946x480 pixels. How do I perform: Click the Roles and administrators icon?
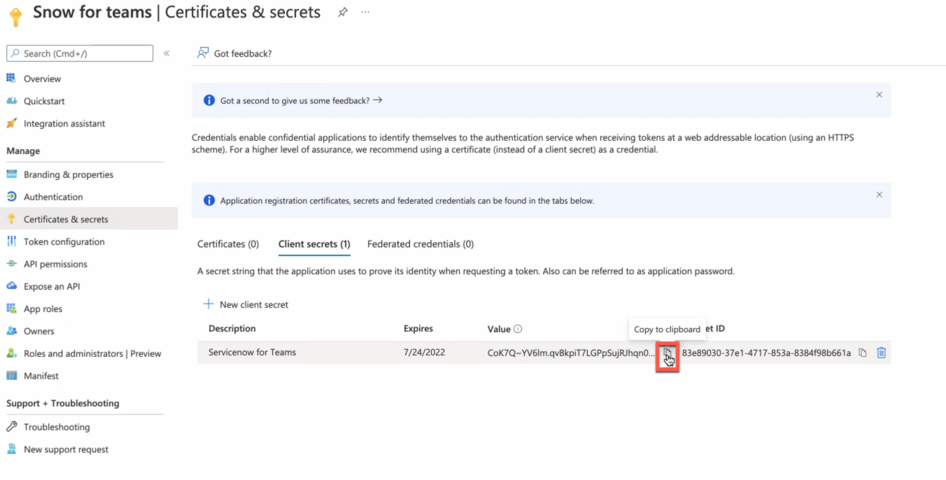11,353
